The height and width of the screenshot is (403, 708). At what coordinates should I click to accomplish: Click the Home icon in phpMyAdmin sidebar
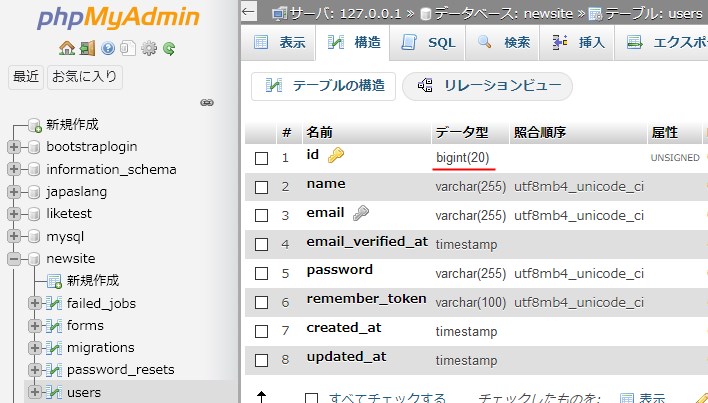67,48
